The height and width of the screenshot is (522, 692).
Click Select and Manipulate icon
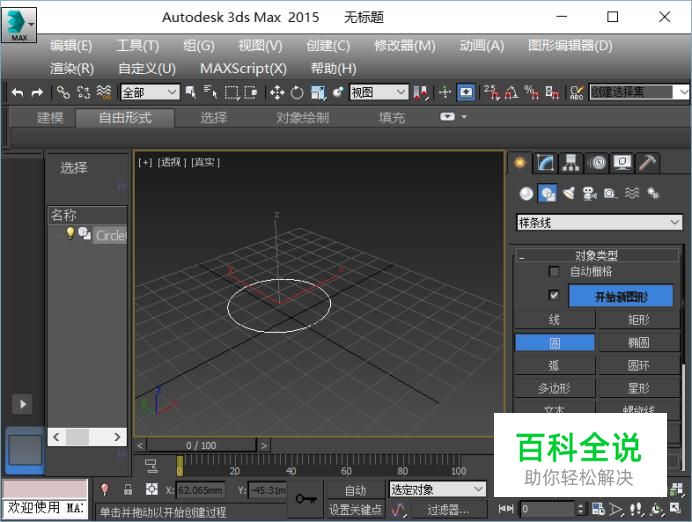[445, 93]
